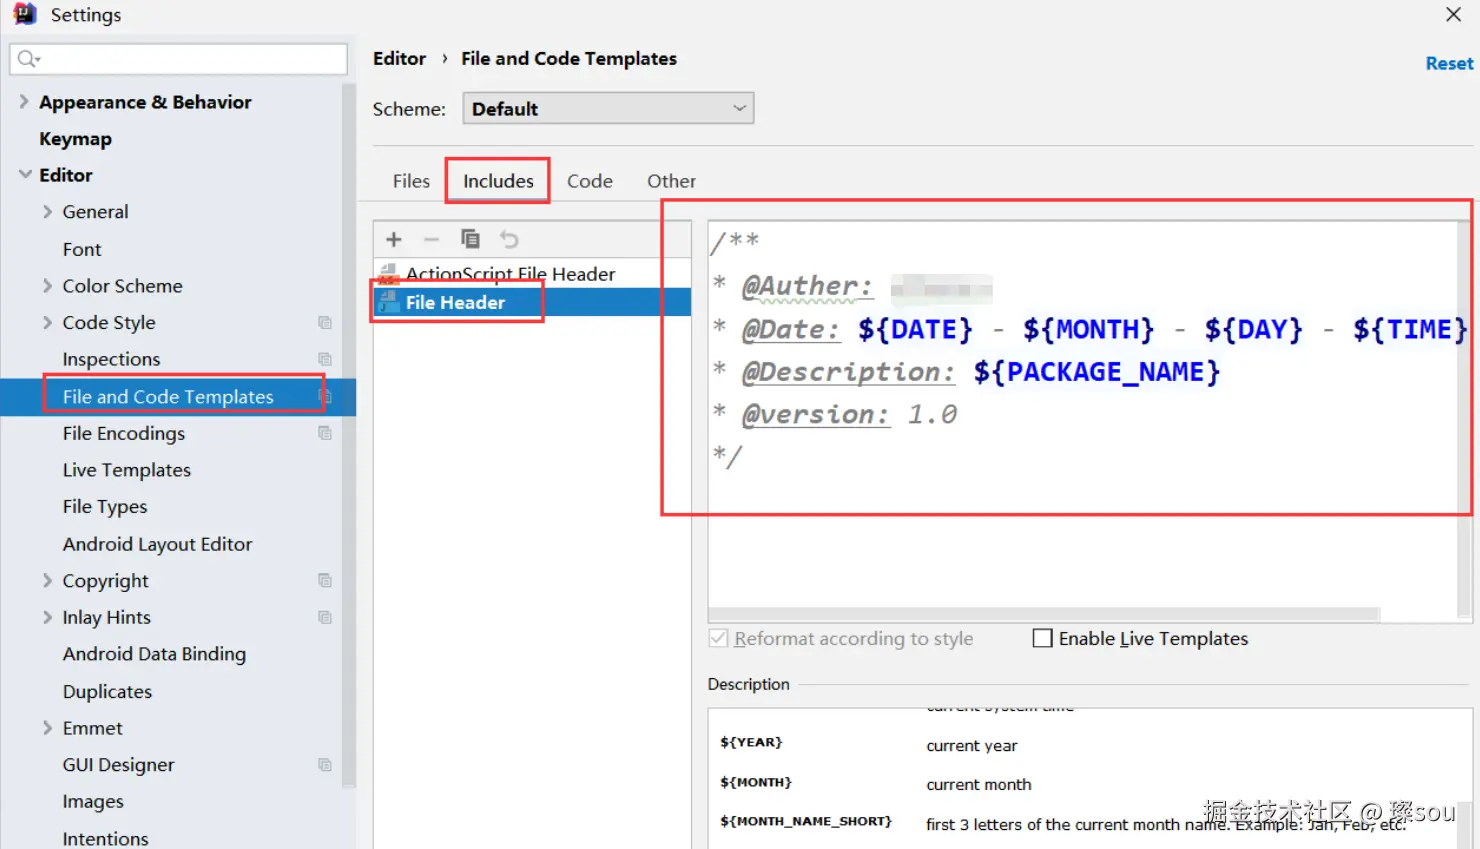Switch to the Other tab

click(x=671, y=181)
